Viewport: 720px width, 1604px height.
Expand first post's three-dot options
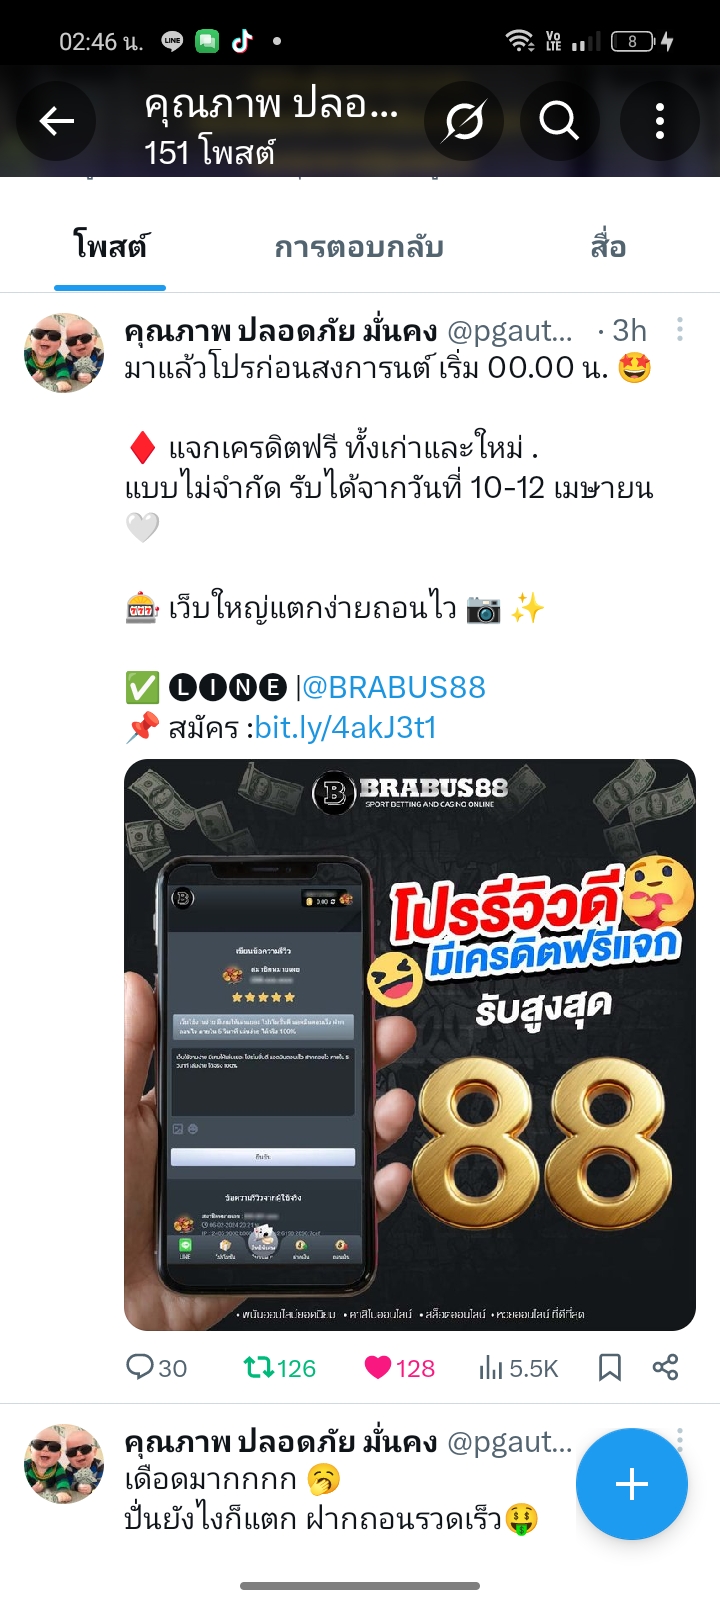click(680, 329)
